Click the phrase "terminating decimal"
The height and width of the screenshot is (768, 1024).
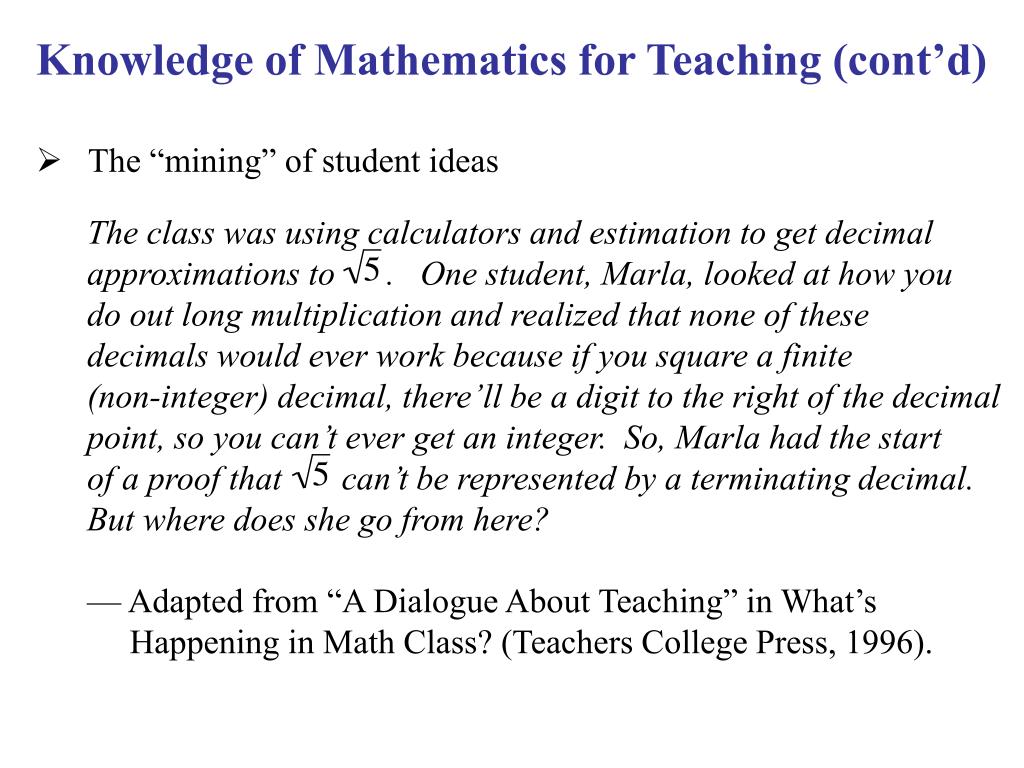click(x=831, y=480)
